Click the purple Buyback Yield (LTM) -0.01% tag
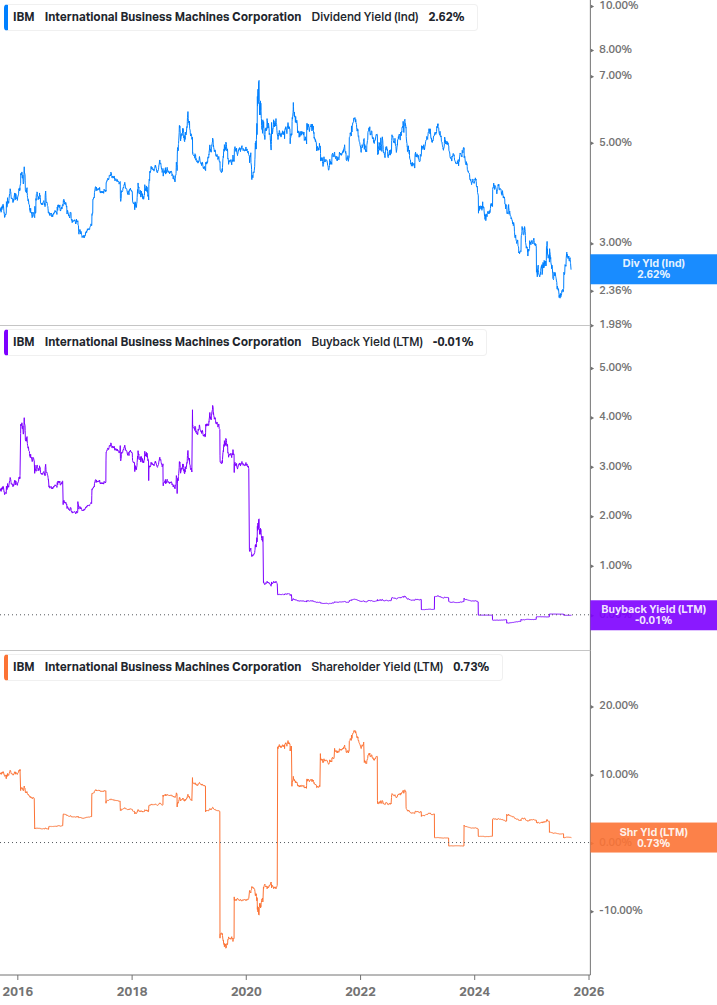This screenshot has width=717, height=1005. tap(654, 615)
